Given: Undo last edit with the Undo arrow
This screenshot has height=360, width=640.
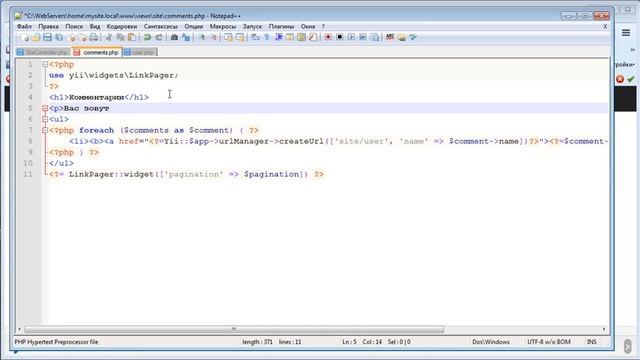Looking at the screenshot, I should (x=147, y=38).
